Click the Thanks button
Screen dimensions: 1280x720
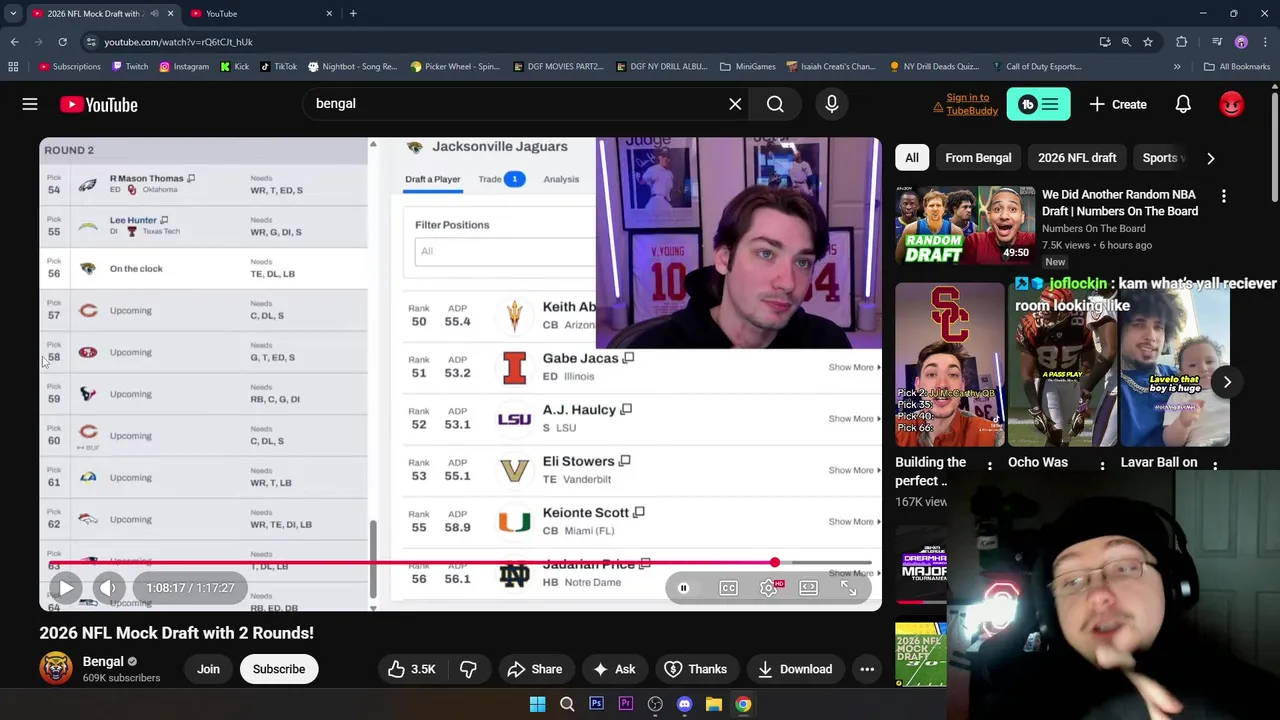tap(695, 669)
